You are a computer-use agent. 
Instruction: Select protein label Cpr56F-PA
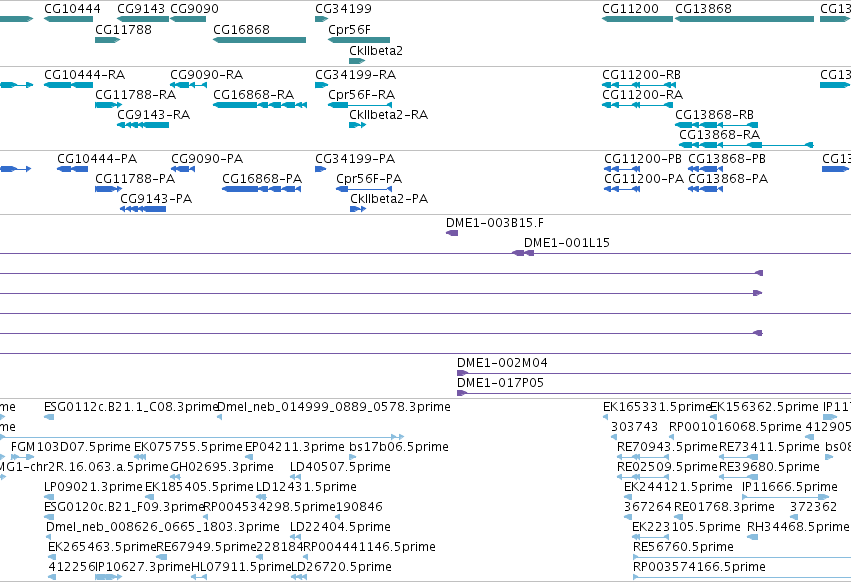coord(369,179)
